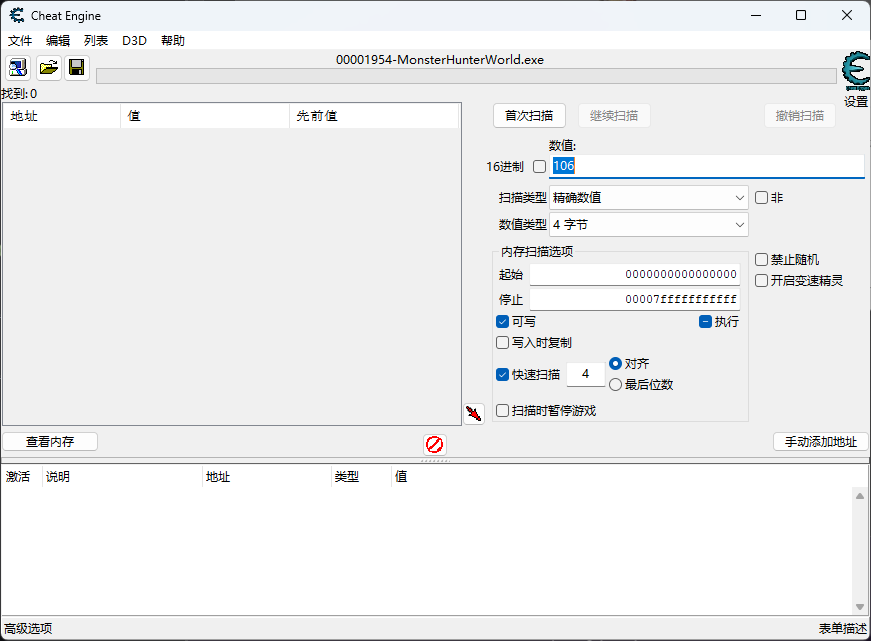Click the red arrow add-to-address-list icon
The width and height of the screenshot is (871, 641).
point(474,413)
